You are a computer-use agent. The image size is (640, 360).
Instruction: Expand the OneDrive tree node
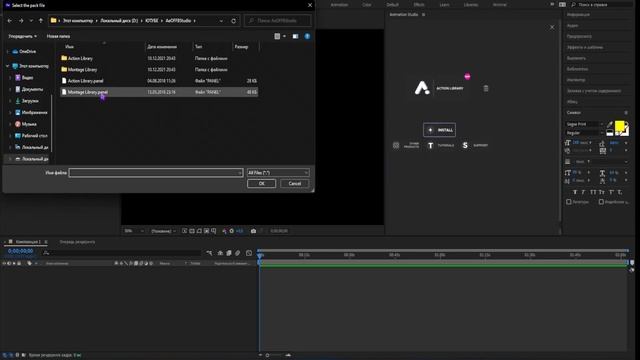(x=8, y=52)
